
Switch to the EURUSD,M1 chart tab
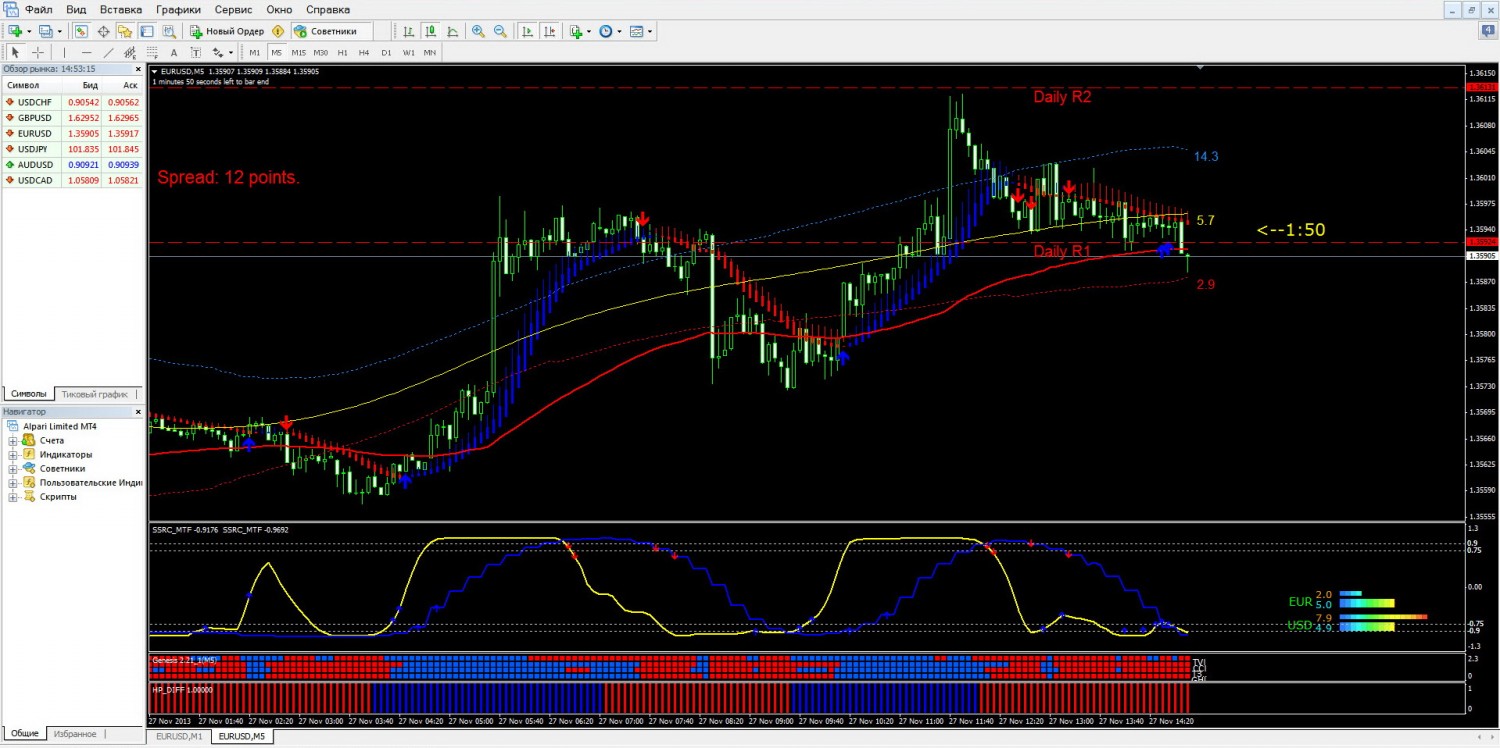(180, 737)
